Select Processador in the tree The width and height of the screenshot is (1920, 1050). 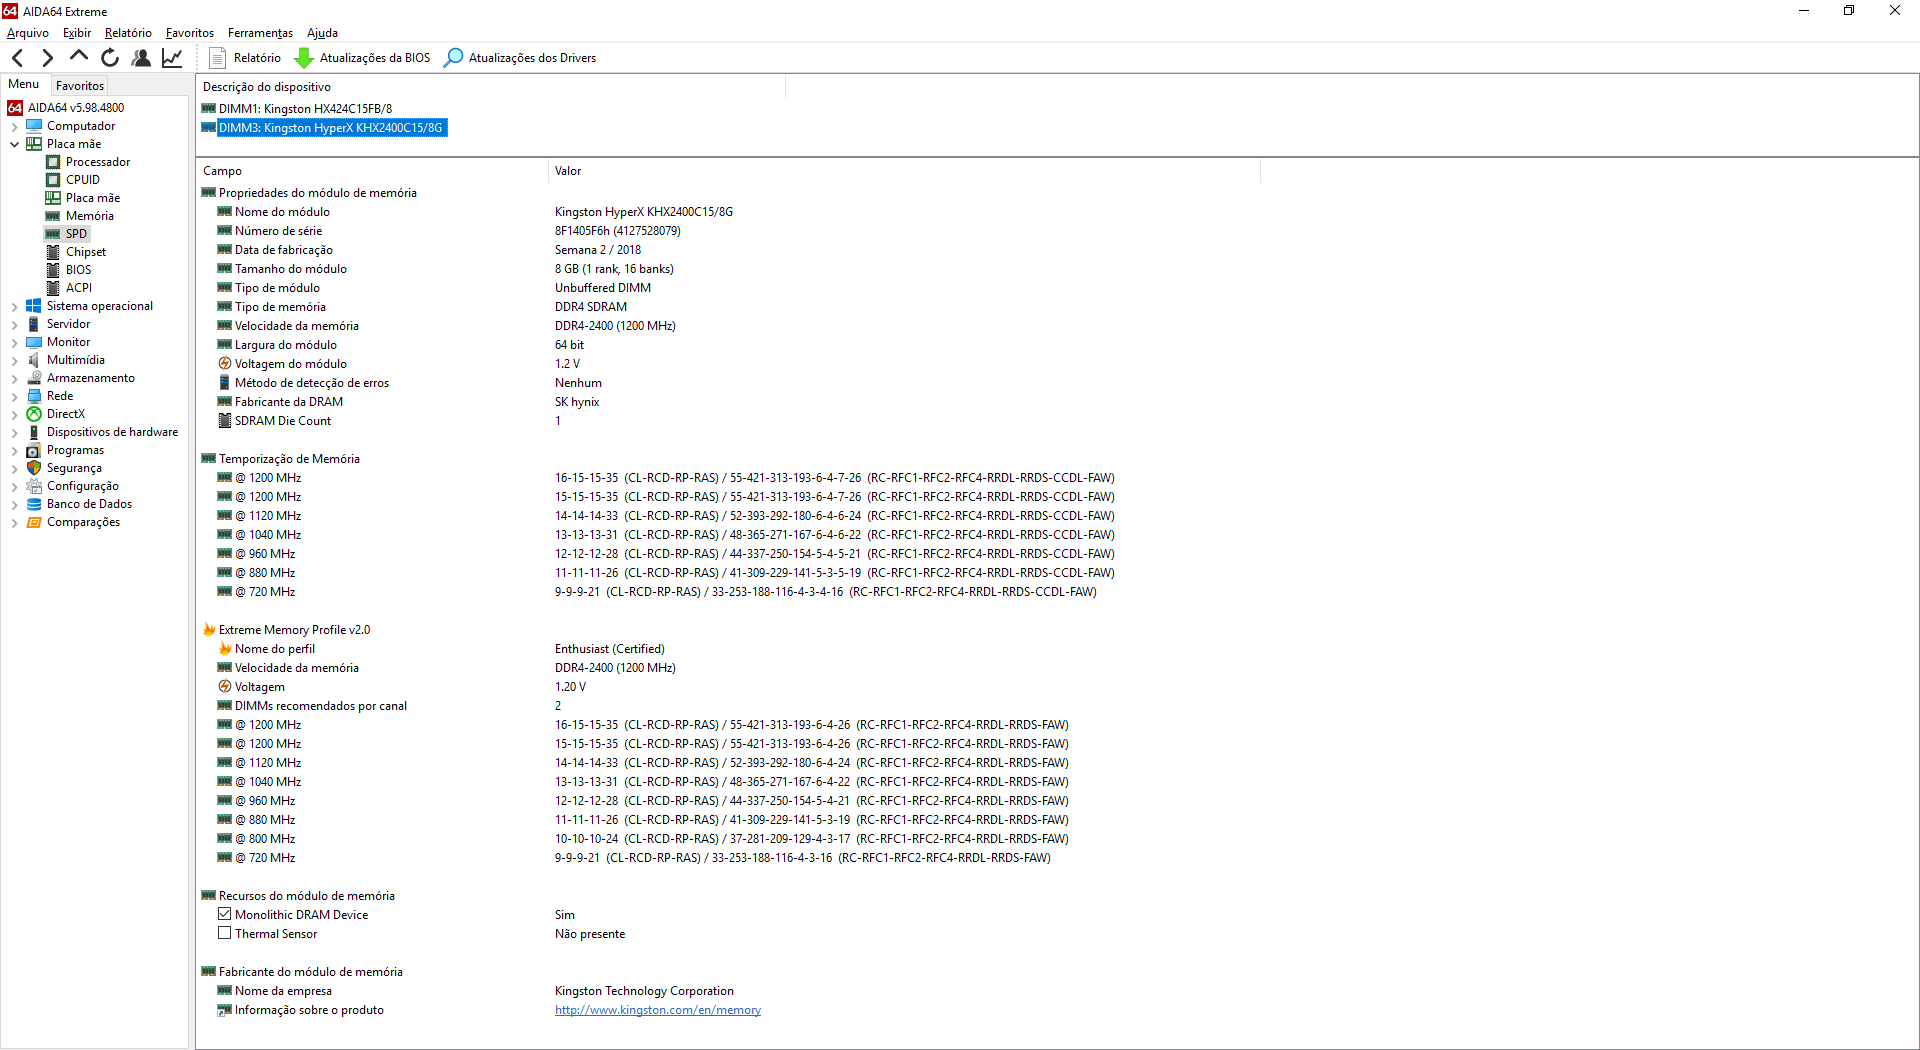[x=98, y=162]
